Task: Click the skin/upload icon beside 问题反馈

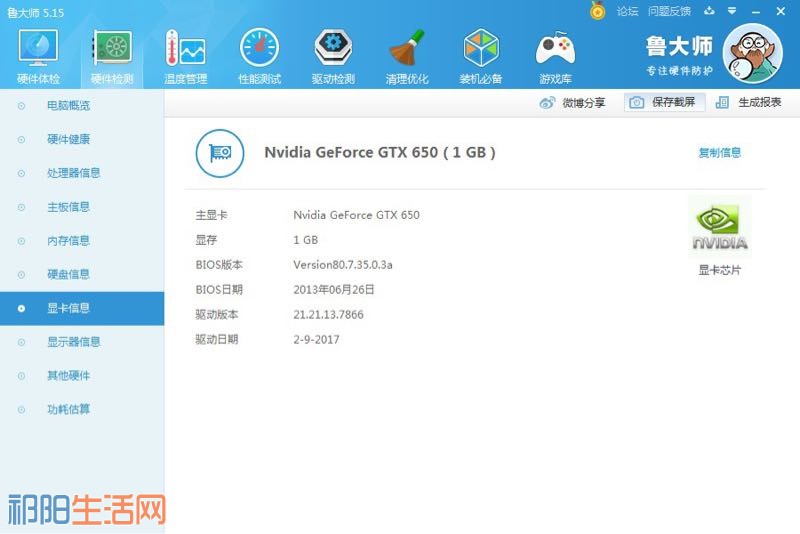Action: 709,11
